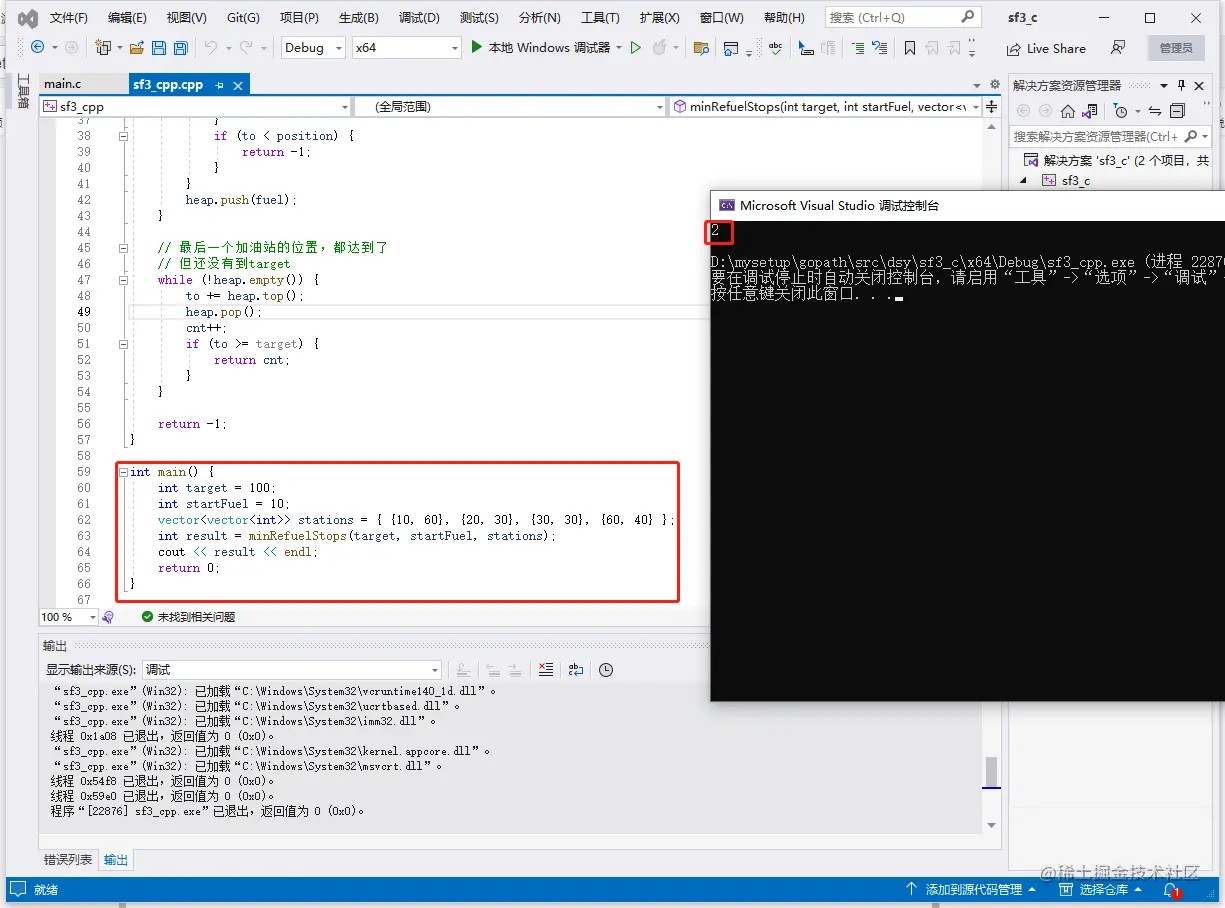Open the Debug configuration dropdown
Viewport: 1225px width, 908px height.
(313, 47)
